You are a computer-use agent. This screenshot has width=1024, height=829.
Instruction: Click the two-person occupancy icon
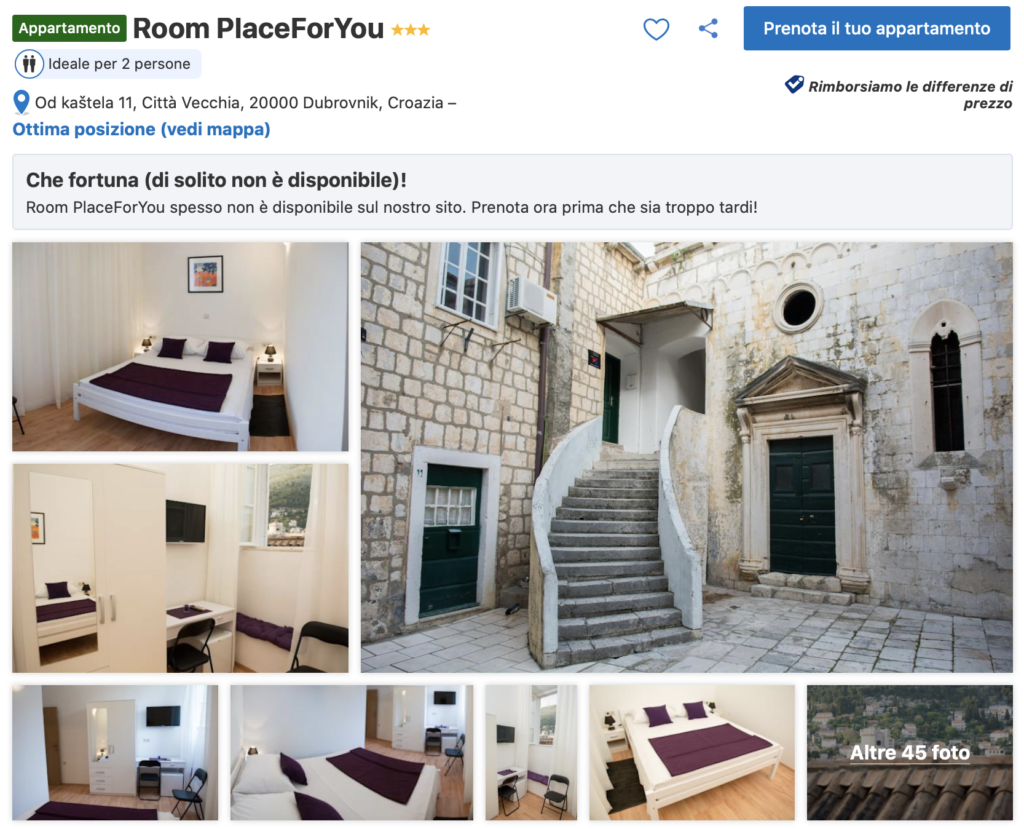[x=29, y=64]
